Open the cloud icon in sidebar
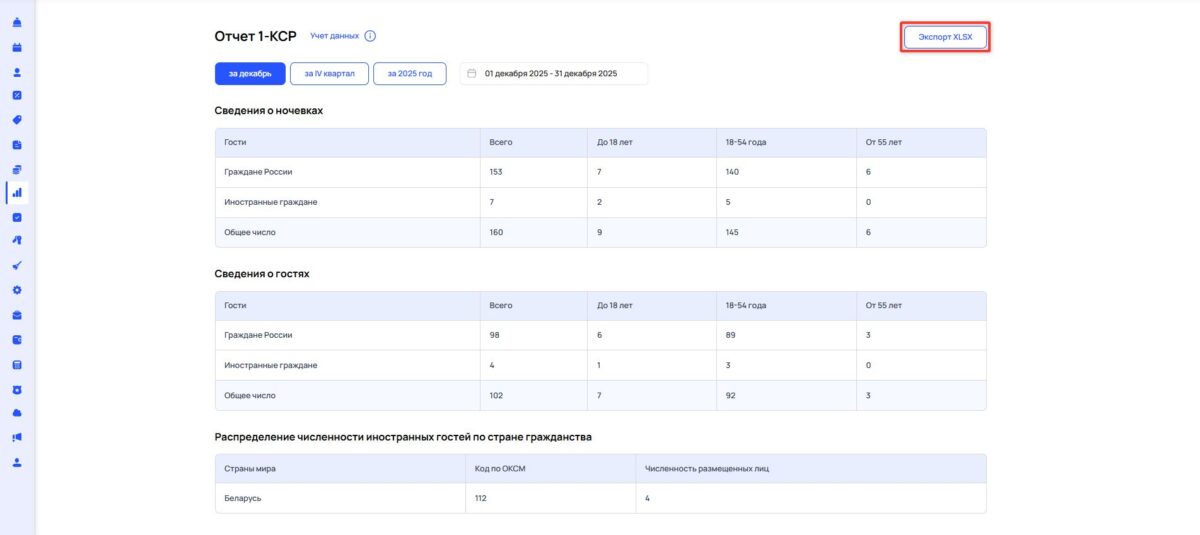 17,412
